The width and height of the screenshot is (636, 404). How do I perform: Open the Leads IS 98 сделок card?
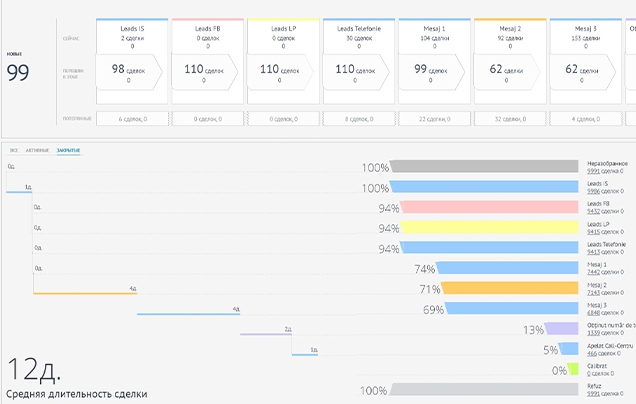[x=132, y=72]
